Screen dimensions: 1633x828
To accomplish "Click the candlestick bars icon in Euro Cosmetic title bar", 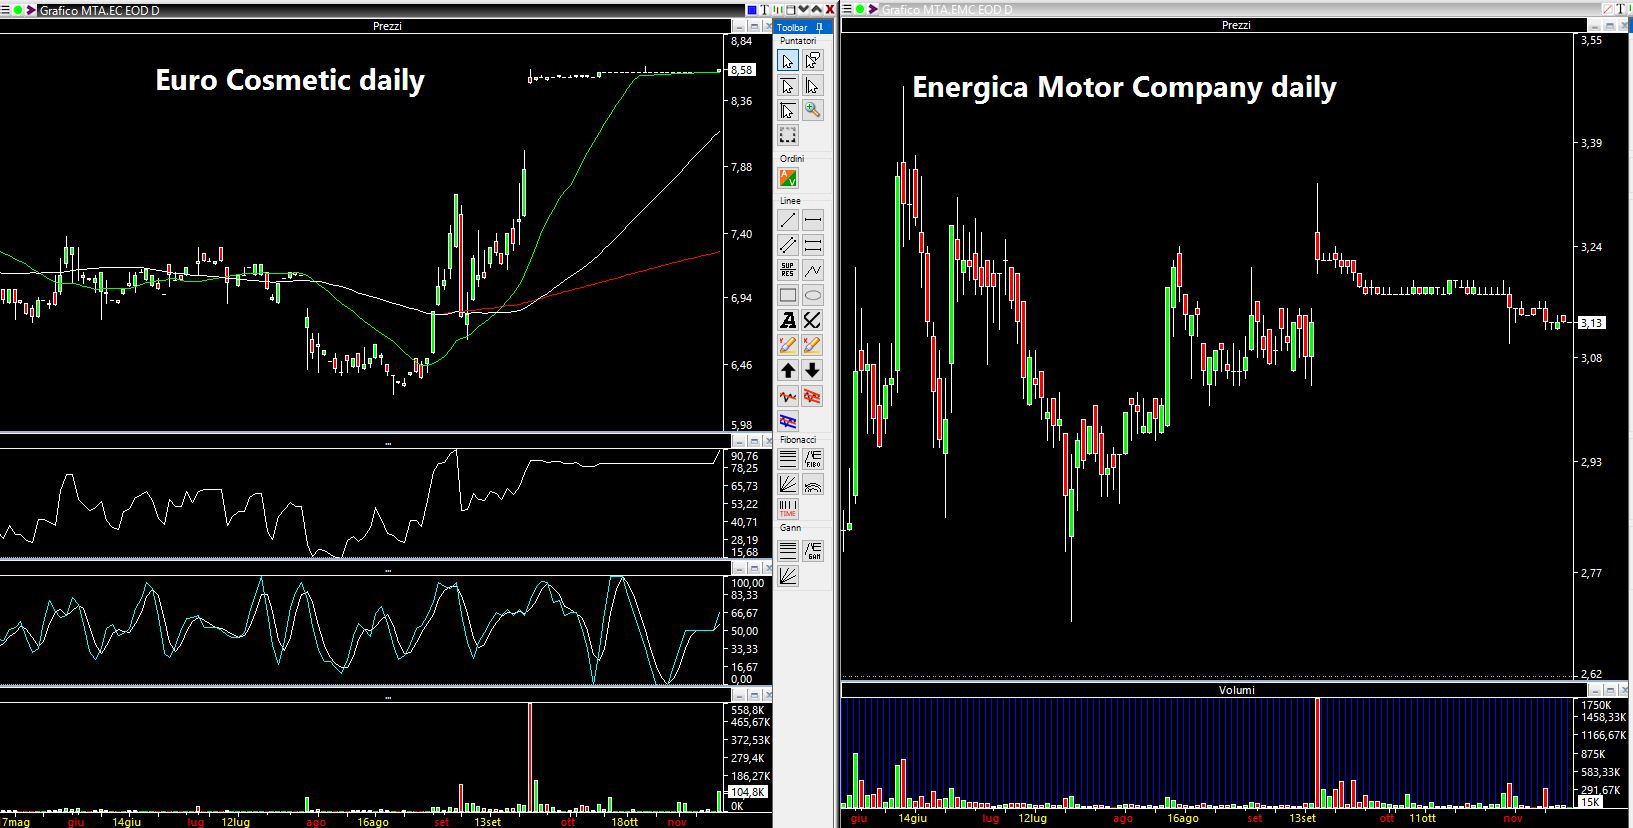I will click(779, 10).
